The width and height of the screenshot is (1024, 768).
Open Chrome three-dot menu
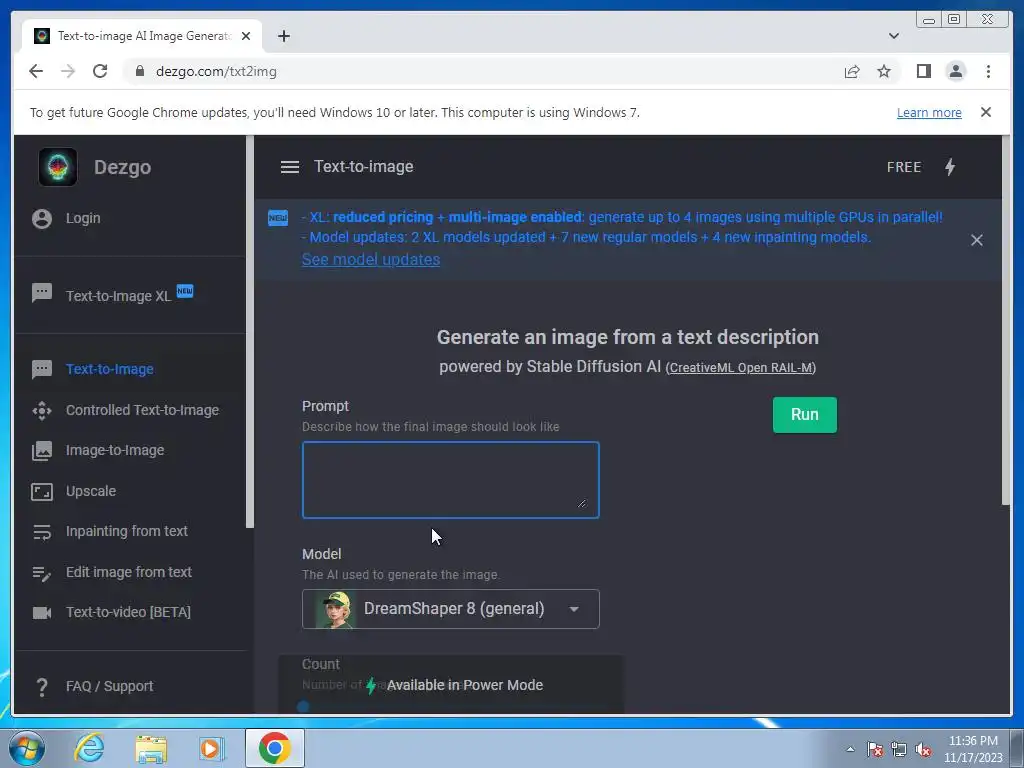point(988,71)
